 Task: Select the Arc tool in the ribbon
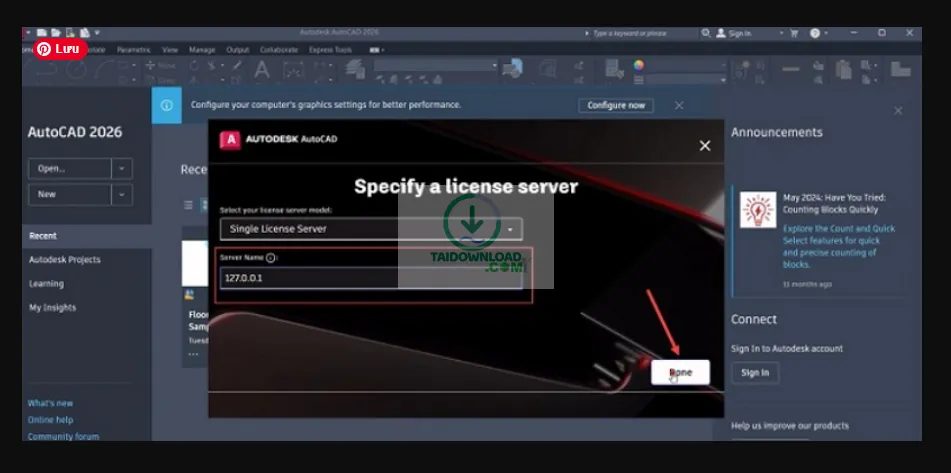[x=106, y=70]
